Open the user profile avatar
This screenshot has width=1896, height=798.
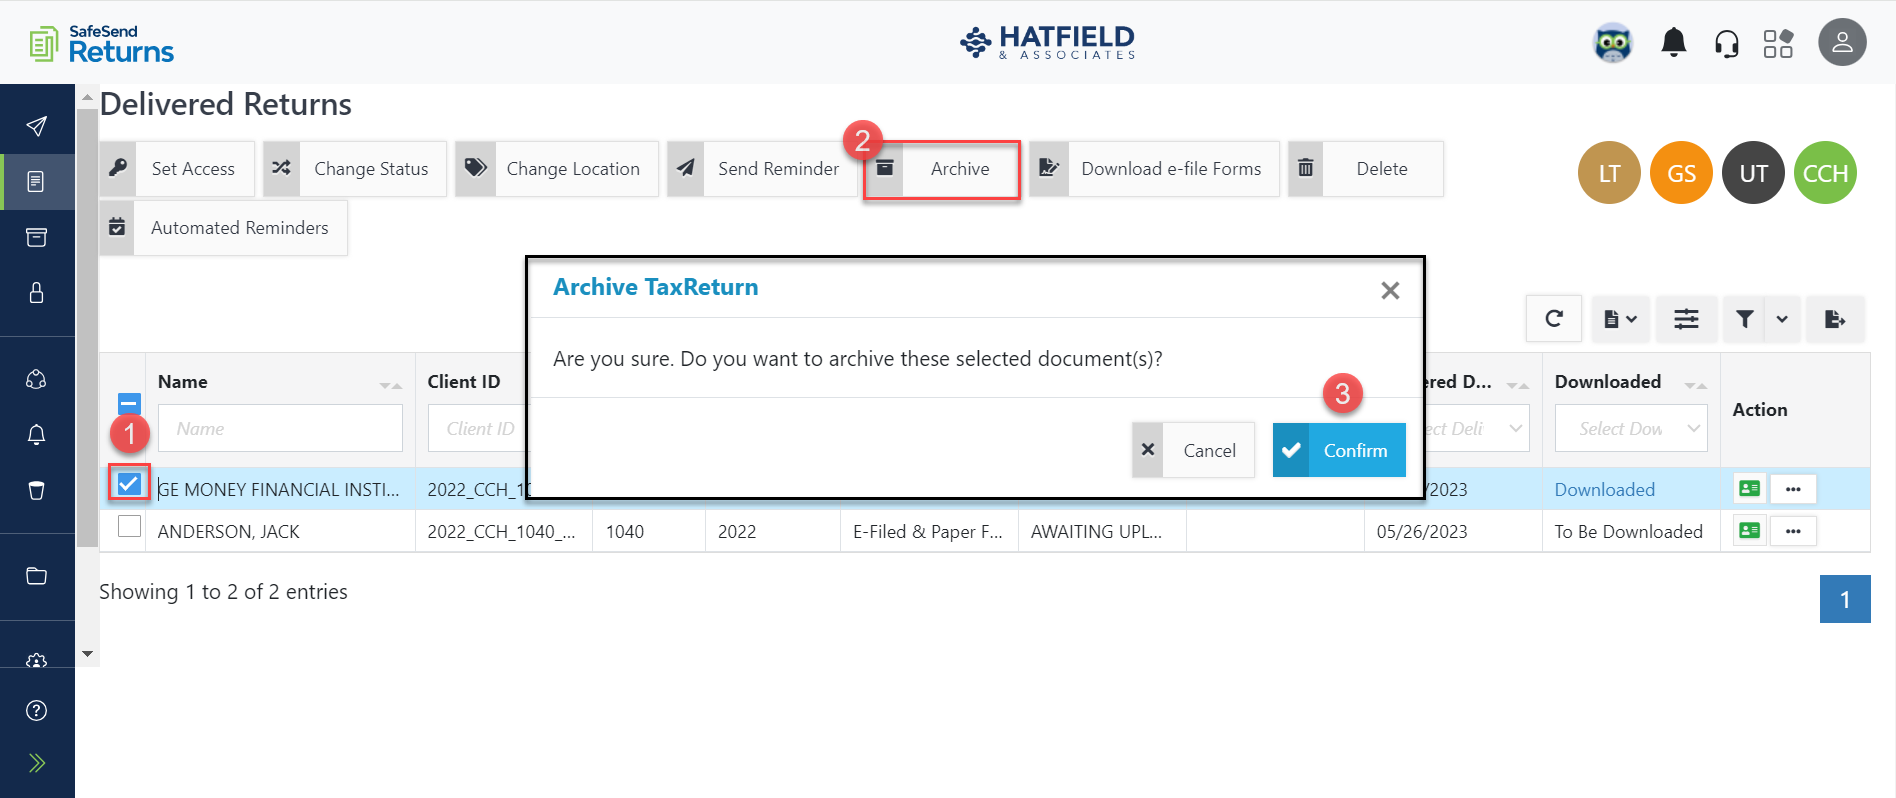(1841, 43)
